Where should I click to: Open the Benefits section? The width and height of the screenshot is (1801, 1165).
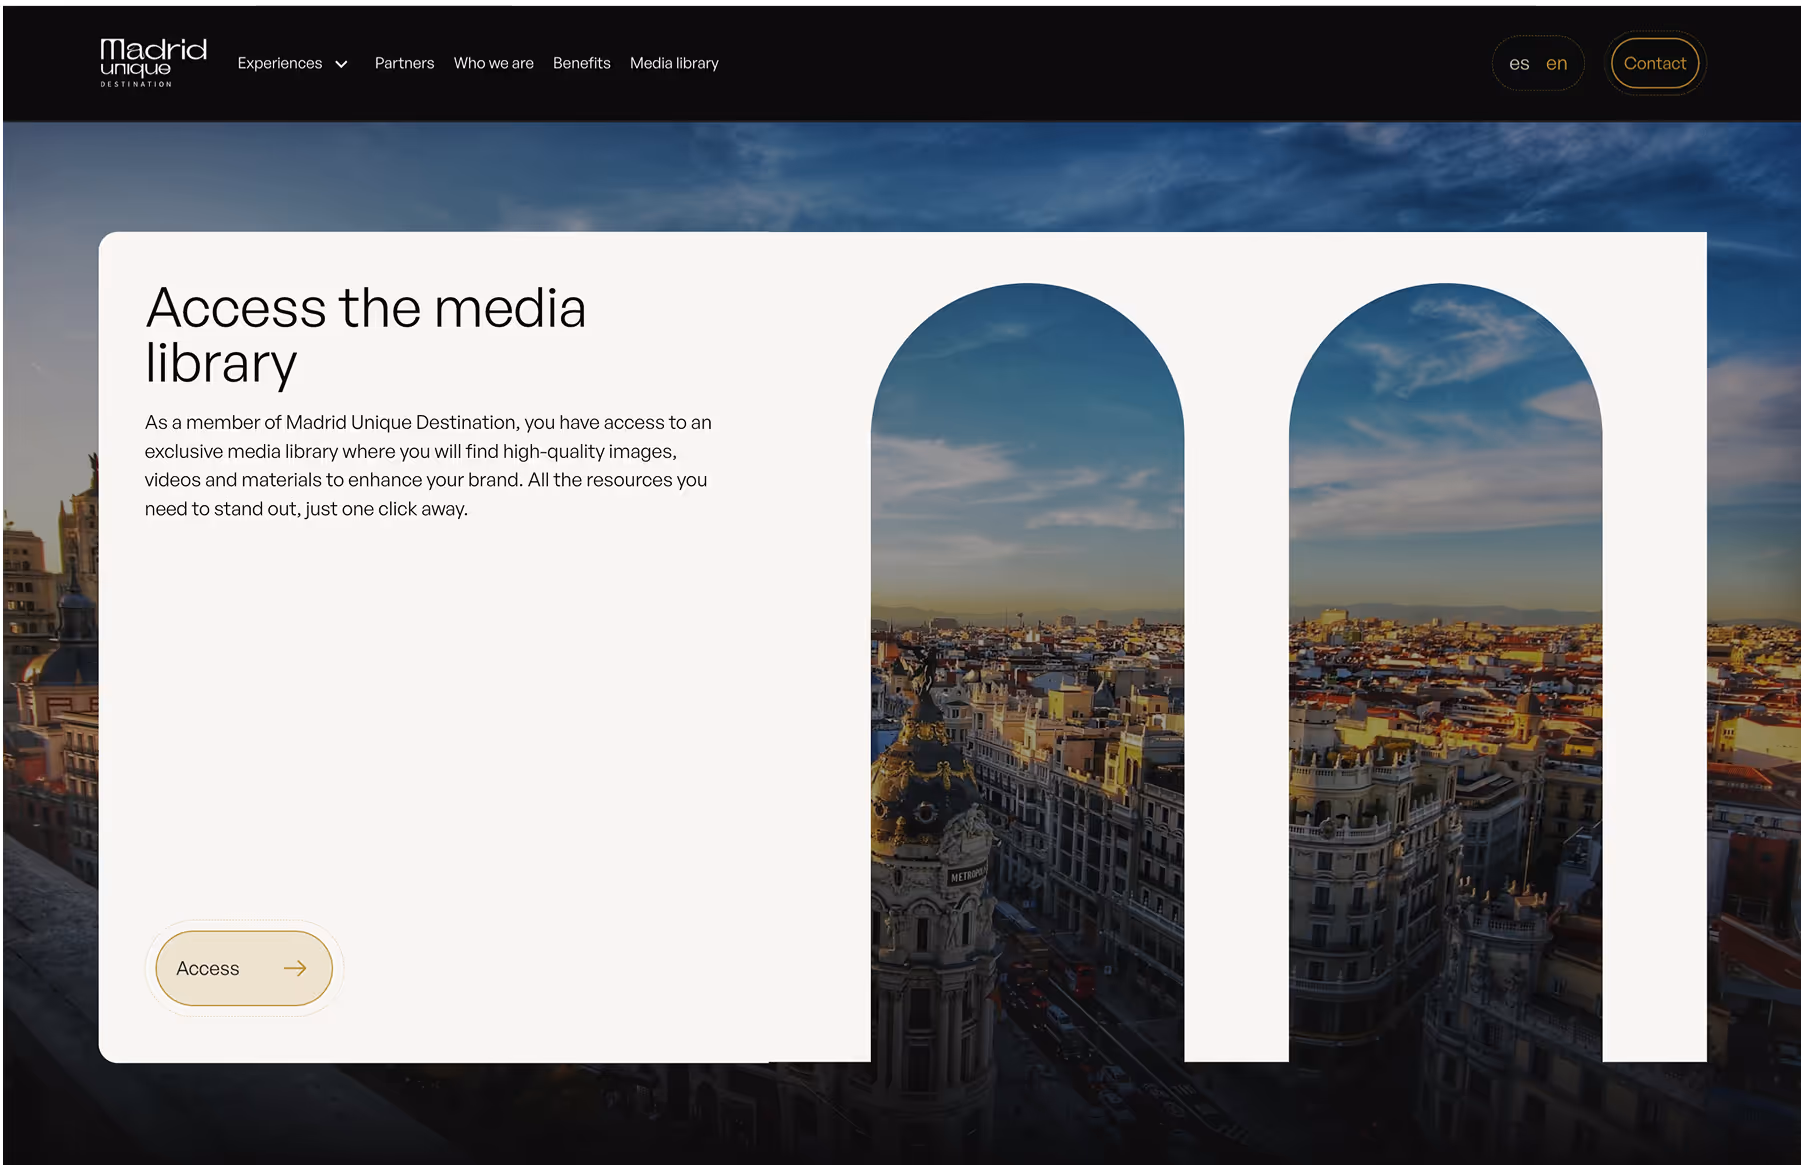tap(581, 63)
